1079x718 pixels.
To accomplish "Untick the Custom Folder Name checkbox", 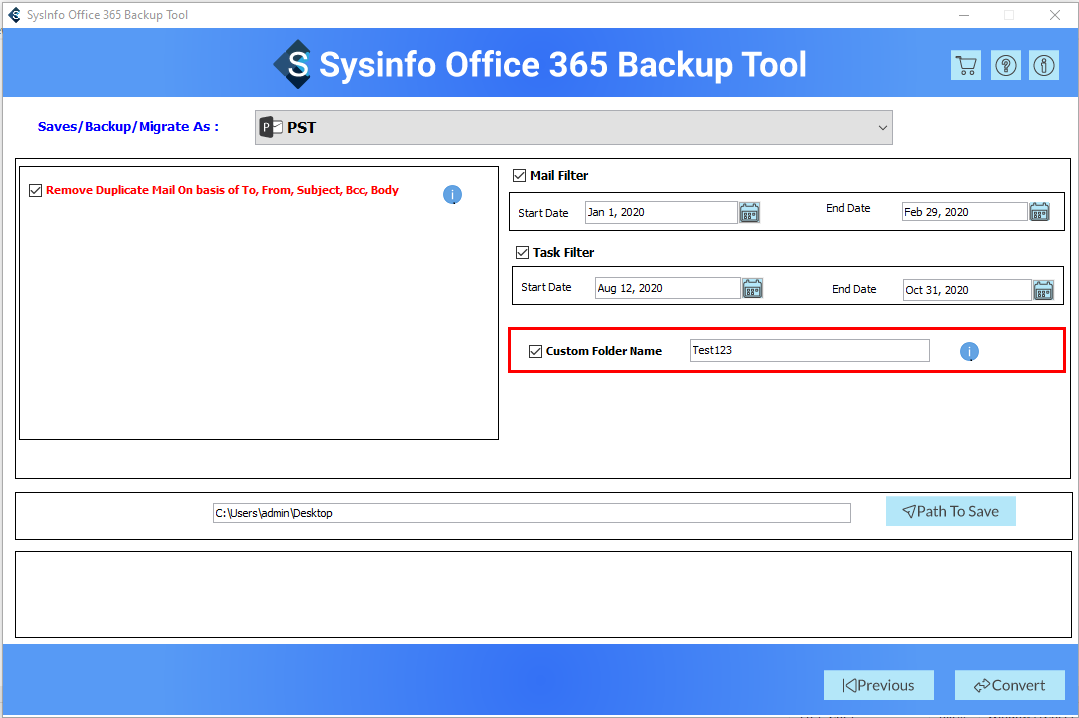I will click(535, 351).
